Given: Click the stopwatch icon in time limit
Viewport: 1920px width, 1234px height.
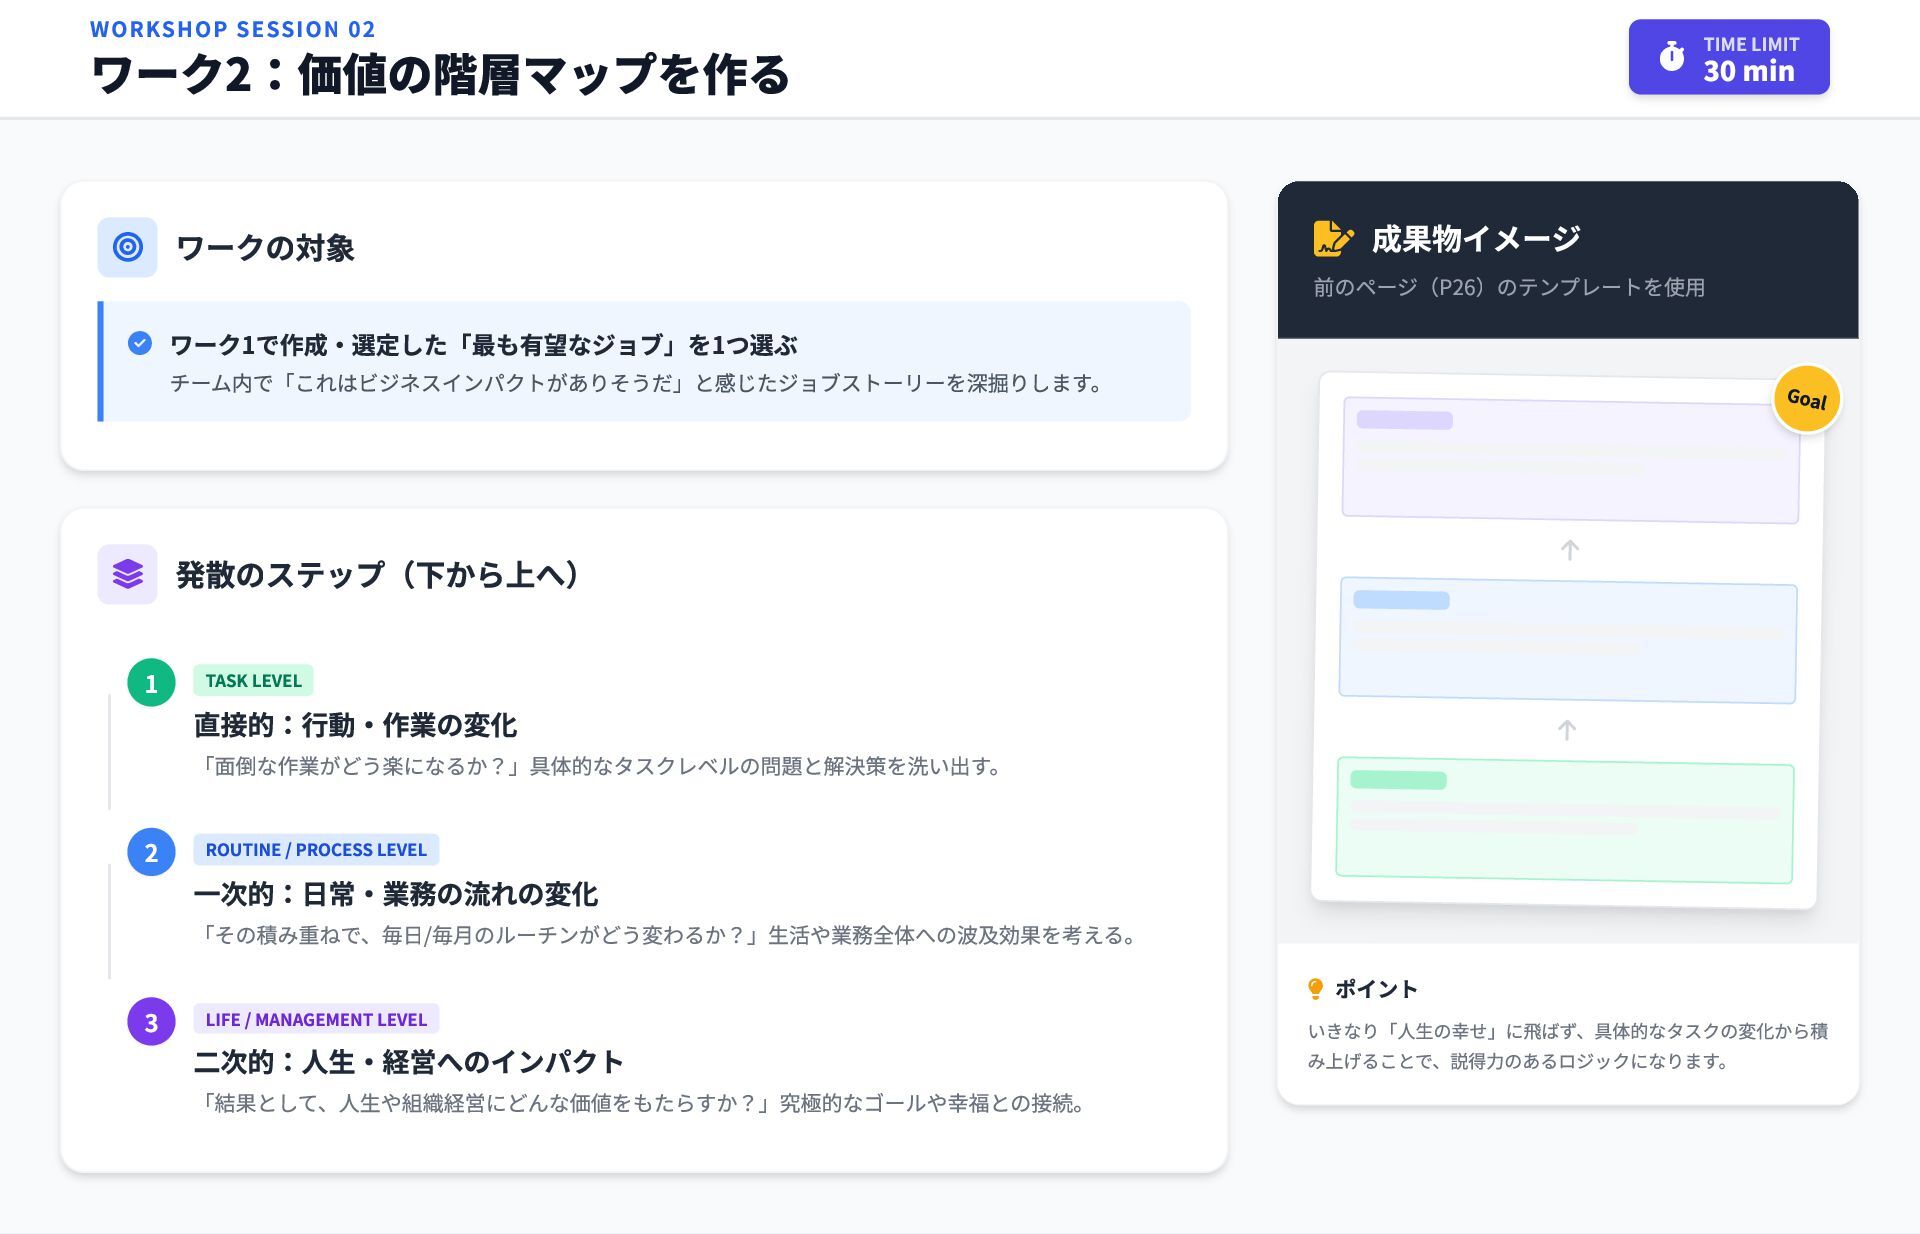Looking at the screenshot, I should 1671,57.
